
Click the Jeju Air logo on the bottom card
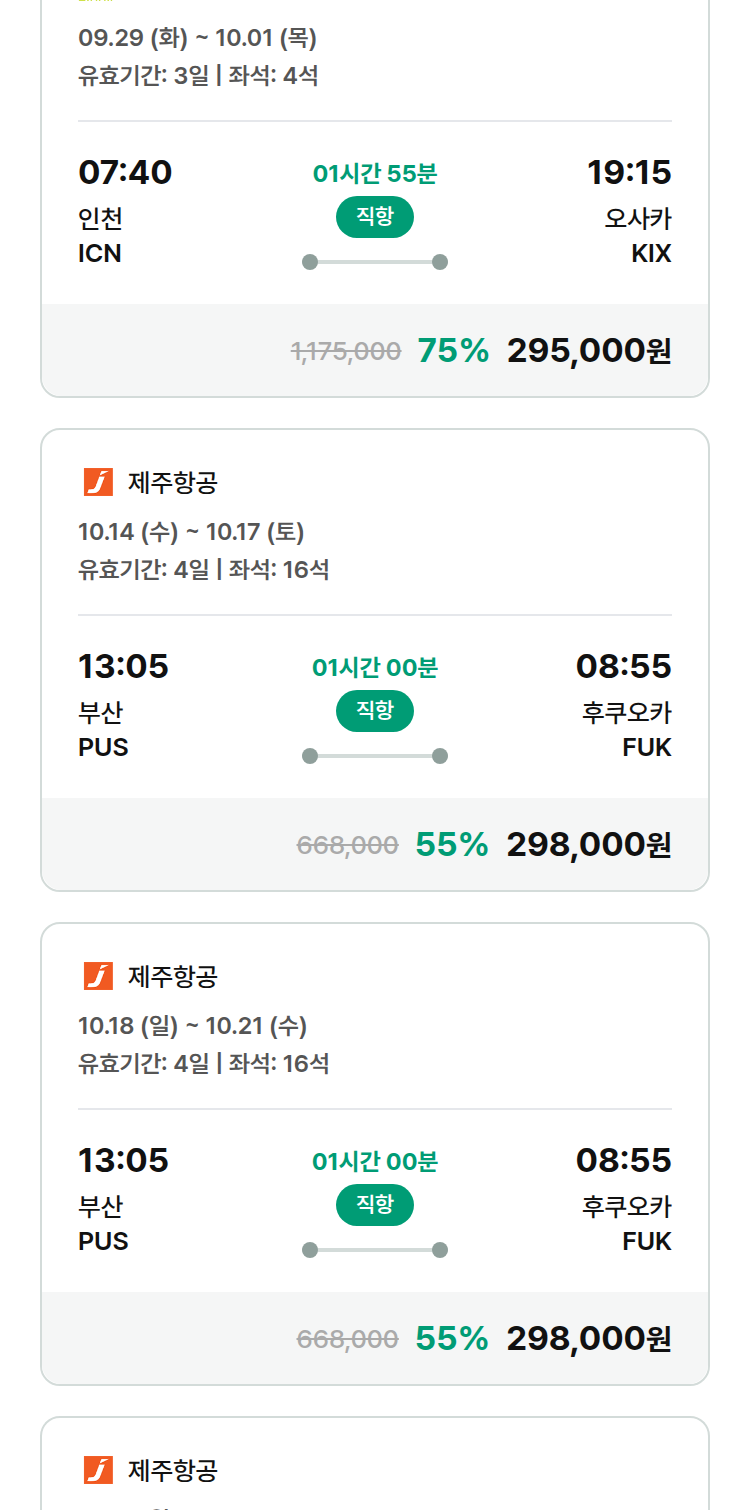98,1470
